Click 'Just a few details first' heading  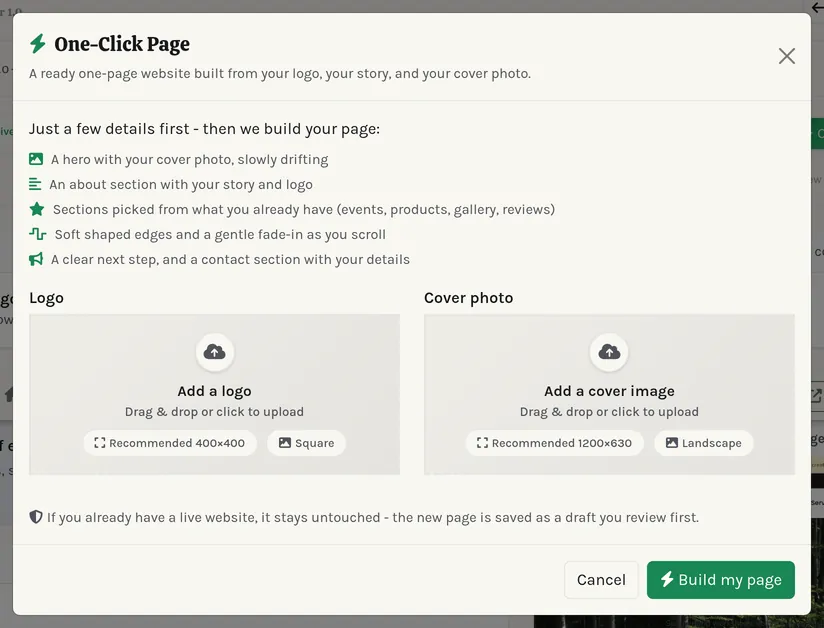[x=204, y=129]
